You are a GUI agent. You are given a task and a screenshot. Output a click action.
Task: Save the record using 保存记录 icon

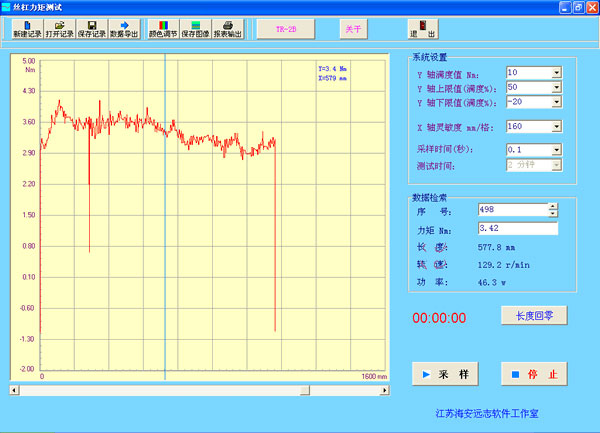(x=92, y=28)
